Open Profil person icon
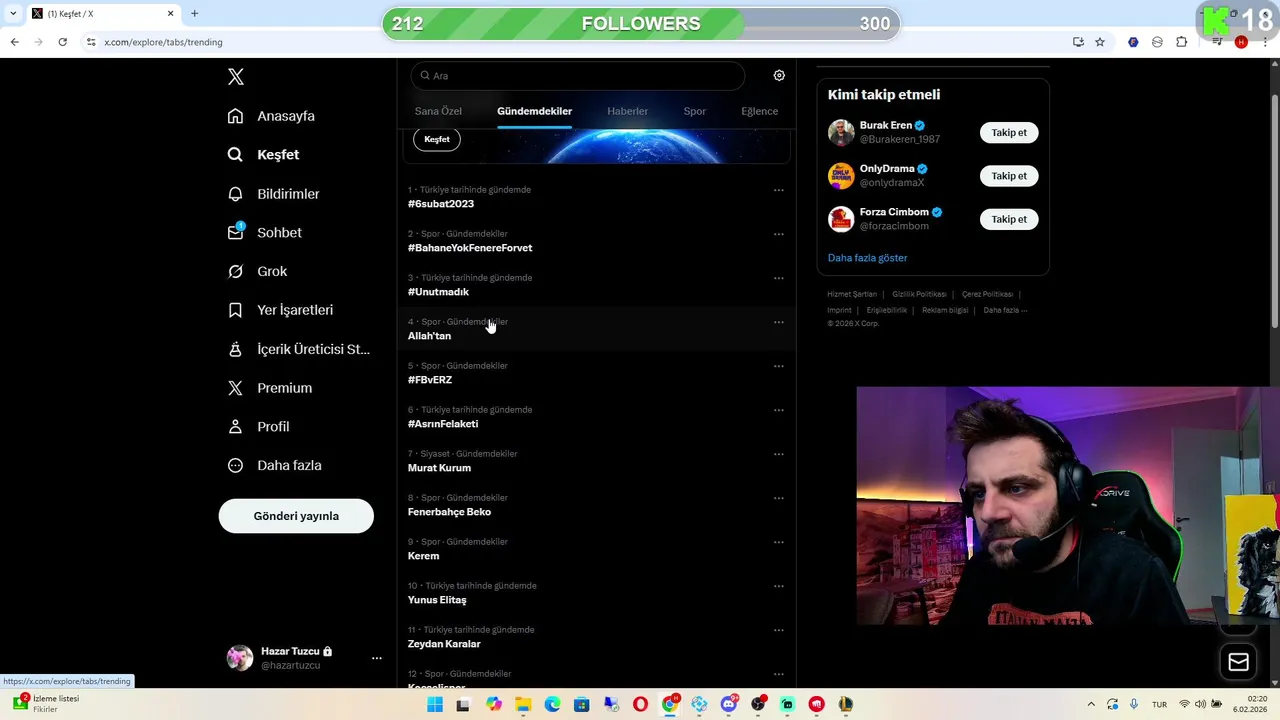 point(235,426)
